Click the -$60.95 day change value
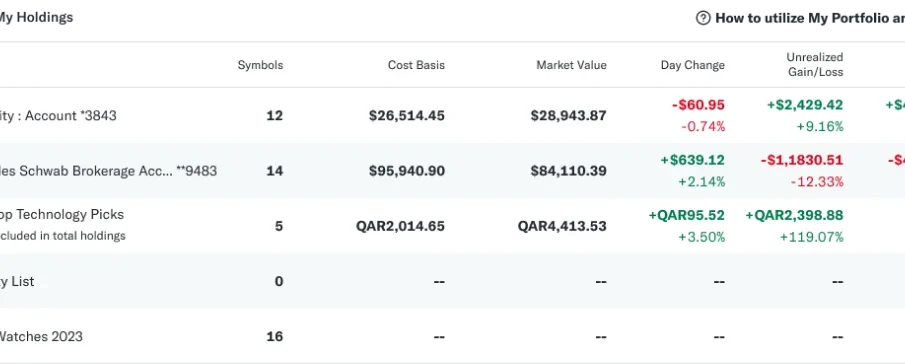Image resolution: width=905 pixels, height=364 pixels. point(698,105)
